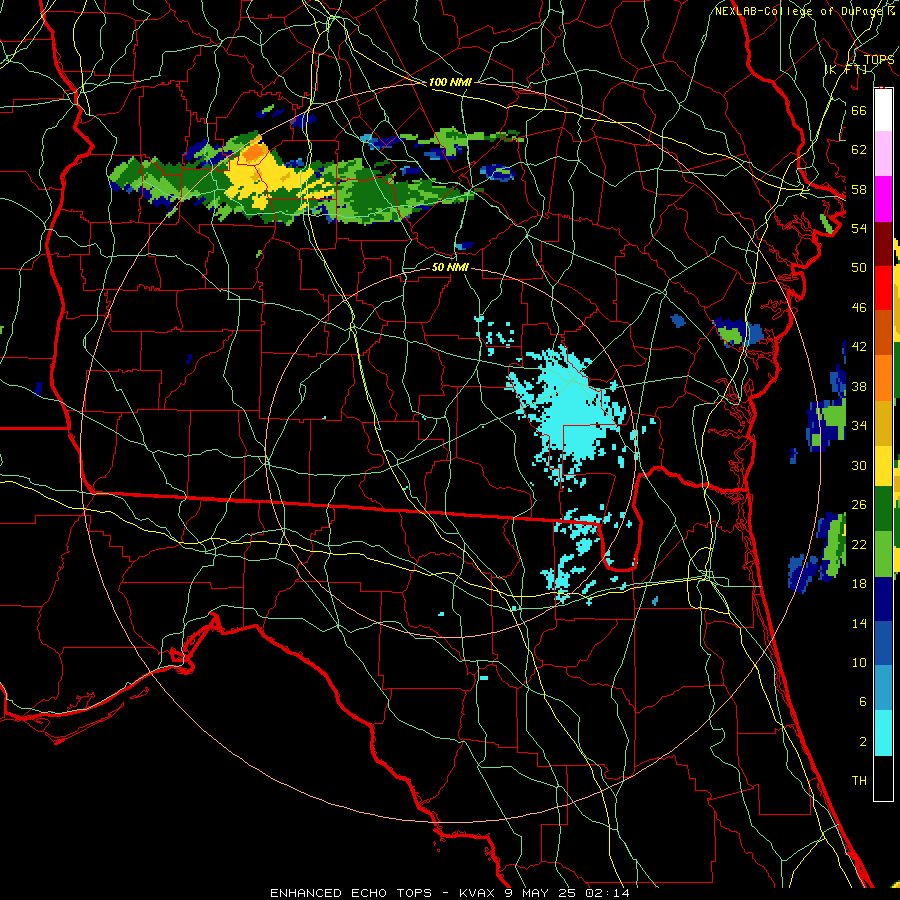Select the 2 legend value

coord(862,742)
